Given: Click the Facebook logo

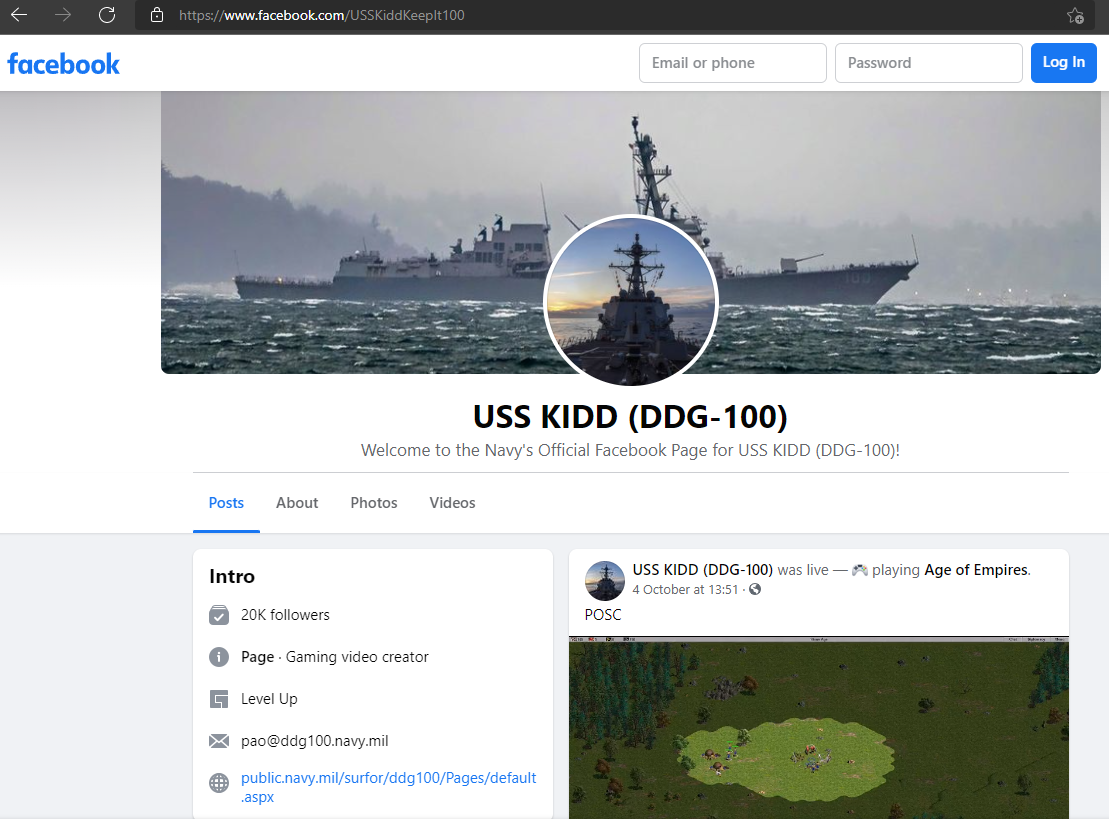Looking at the screenshot, I should [63, 64].
